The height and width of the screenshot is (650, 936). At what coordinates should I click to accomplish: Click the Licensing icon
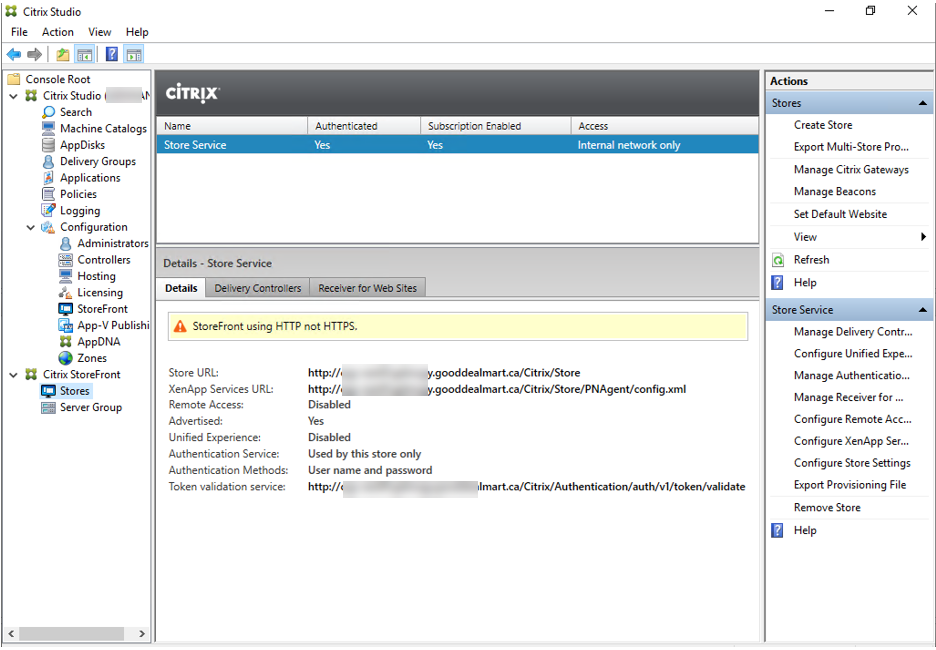coord(66,292)
